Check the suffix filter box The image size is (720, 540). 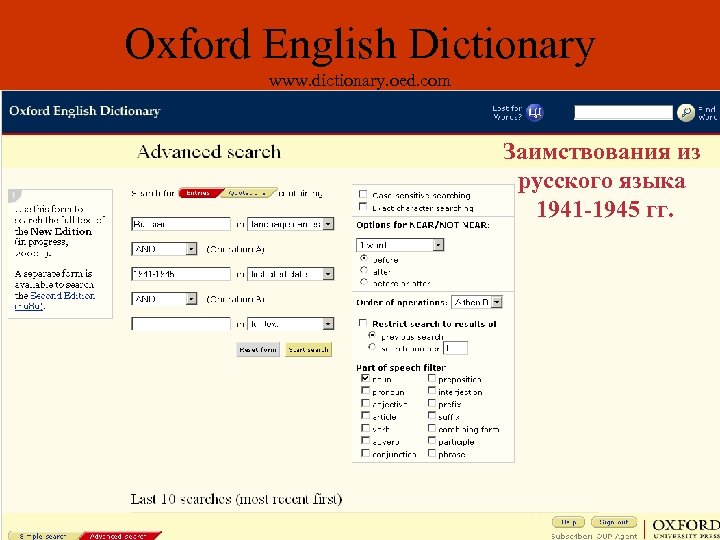tap(432, 416)
